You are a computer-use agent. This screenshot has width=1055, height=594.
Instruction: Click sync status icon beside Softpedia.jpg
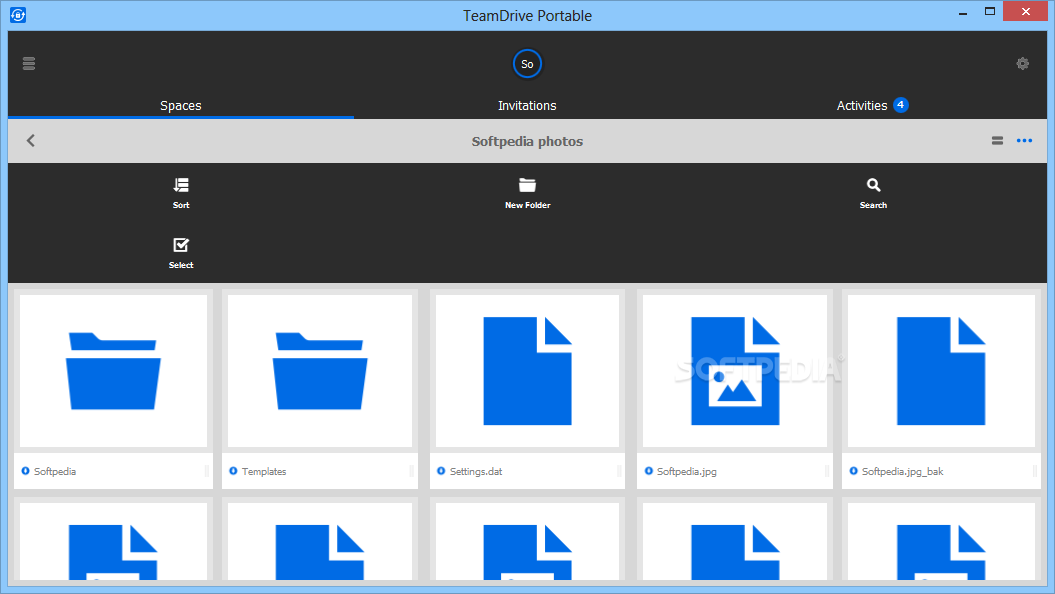649,471
